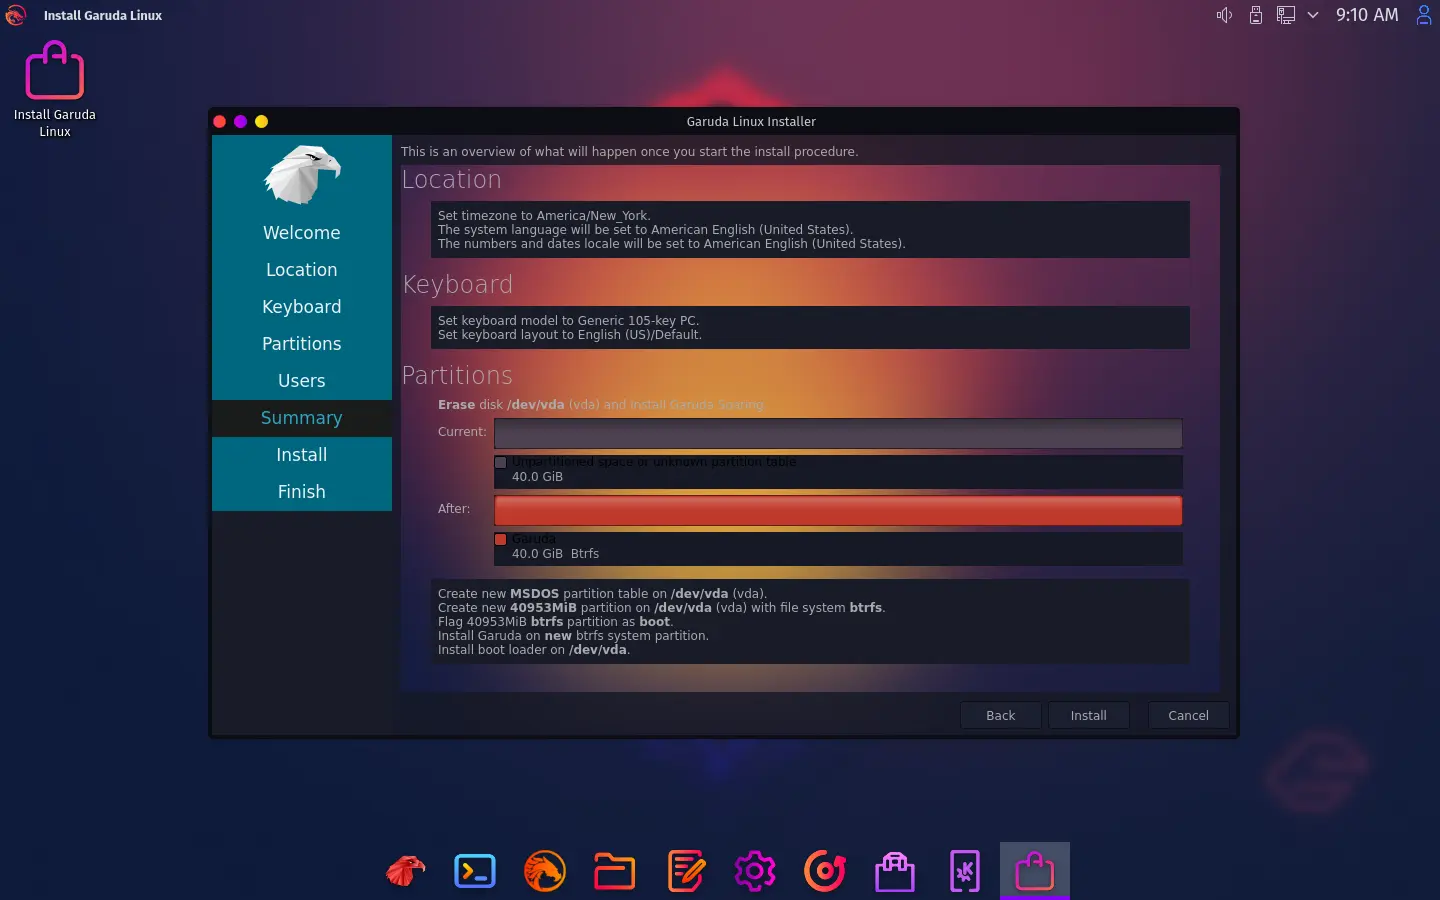
Task: Click the Install button at the window bottom
Action: tap(1088, 715)
